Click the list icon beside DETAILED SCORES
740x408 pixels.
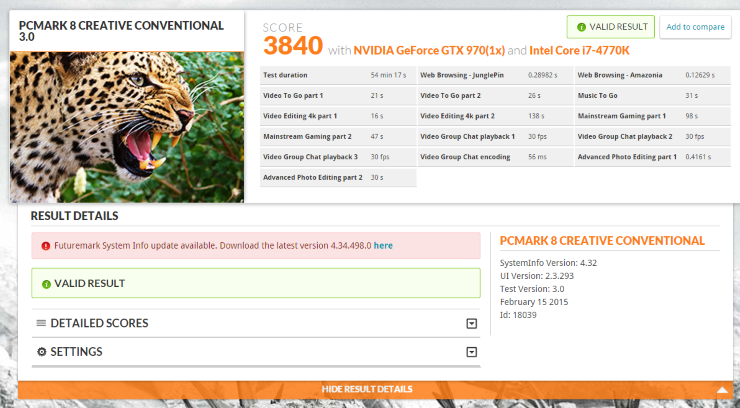point(42,323)
